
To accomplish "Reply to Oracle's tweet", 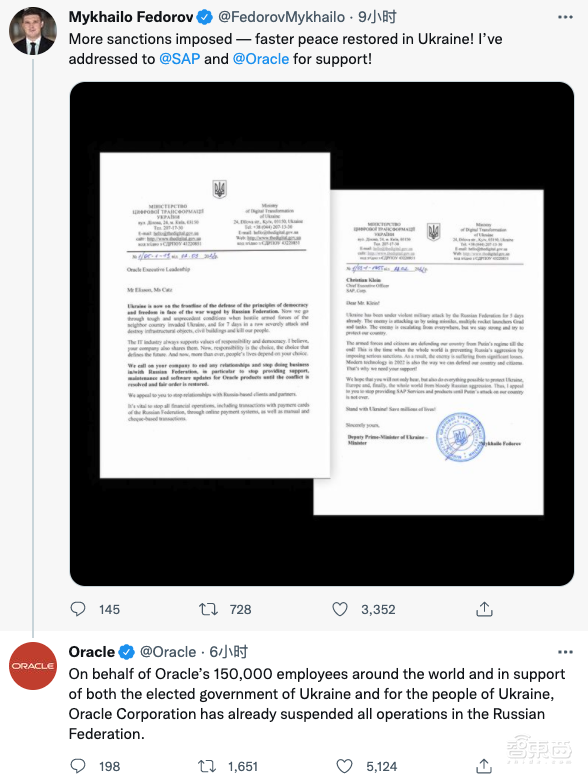I will tap(78, 766).
